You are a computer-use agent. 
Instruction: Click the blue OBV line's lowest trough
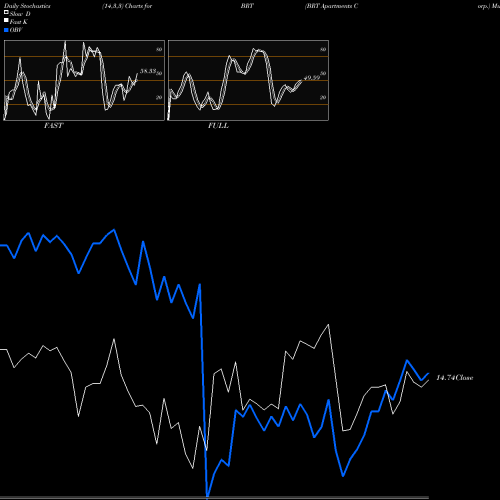[x=207, y=497]
